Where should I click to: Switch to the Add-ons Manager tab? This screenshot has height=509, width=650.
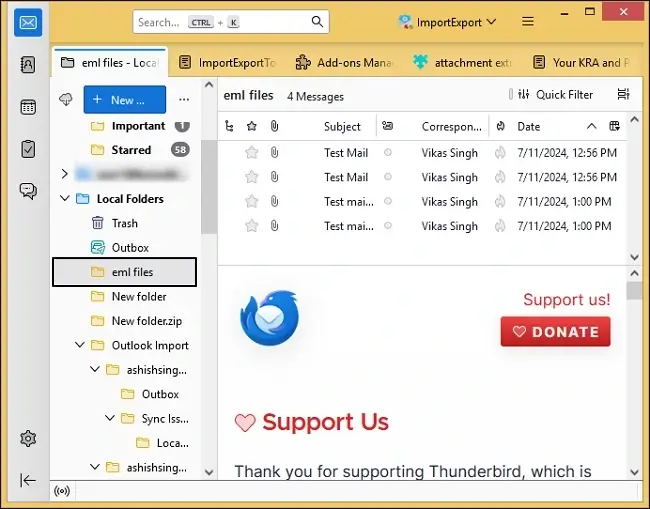(344, 63)
